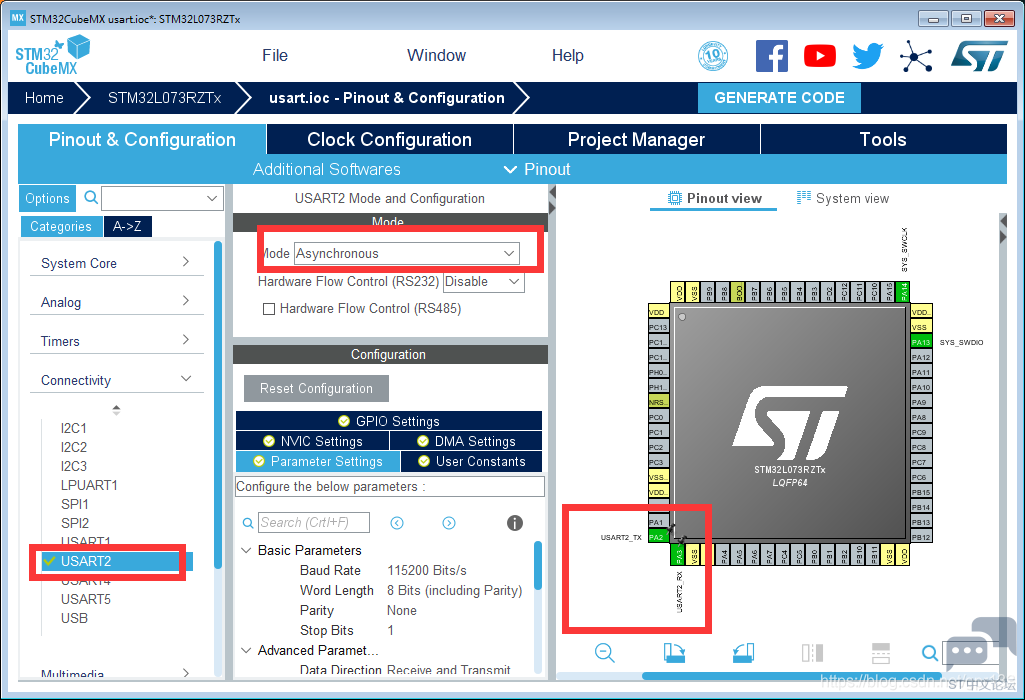1025x700 pixels.
Task: Rotate the chip view clockwise
Action: [x=674, y=652]
